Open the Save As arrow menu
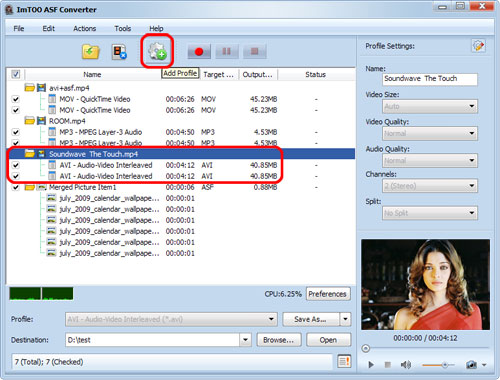This screenshot has height=380, width=500. (x=345, y=319)
